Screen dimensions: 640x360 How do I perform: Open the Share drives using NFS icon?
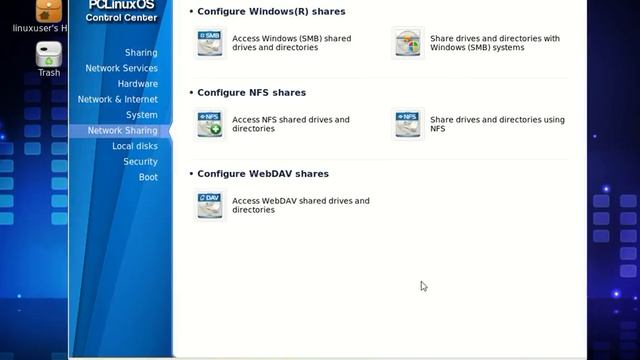pos(408,124)
